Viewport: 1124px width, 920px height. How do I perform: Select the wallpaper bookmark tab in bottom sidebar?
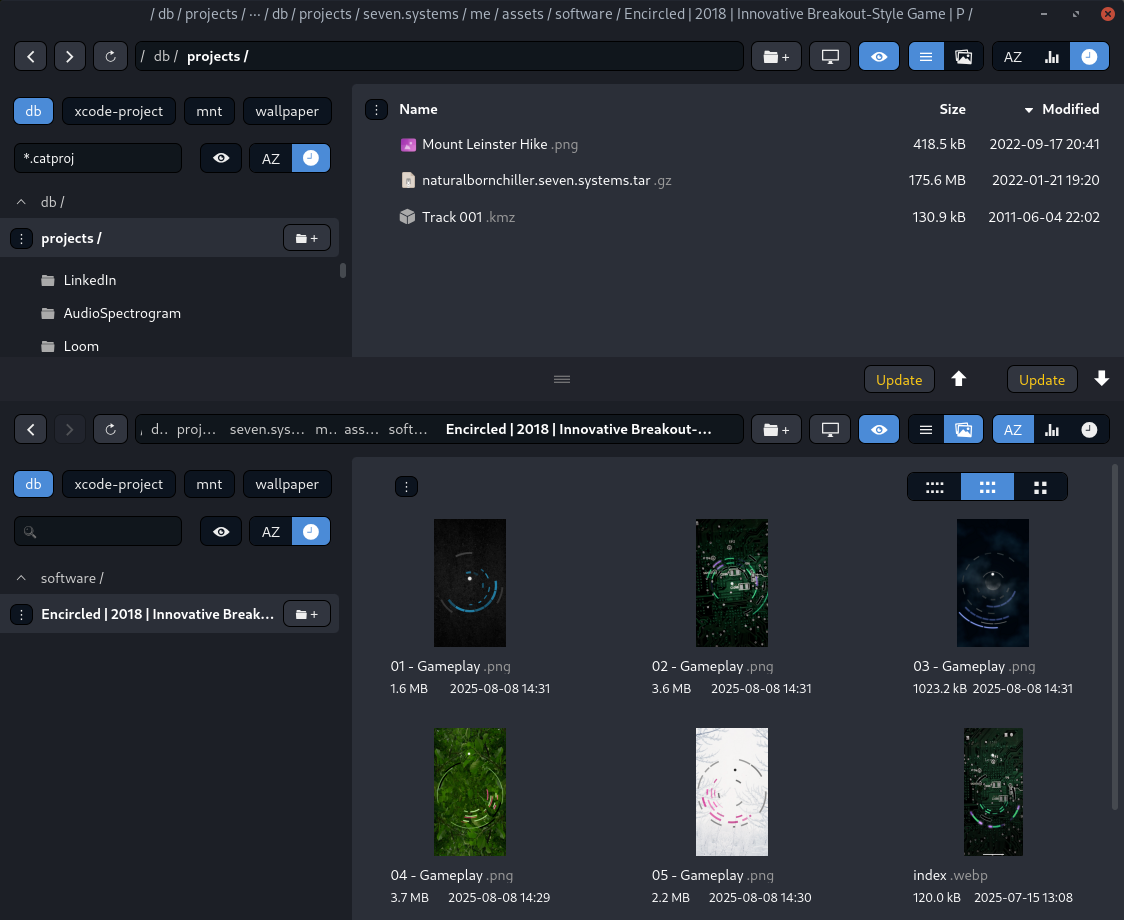coord(287,484)
